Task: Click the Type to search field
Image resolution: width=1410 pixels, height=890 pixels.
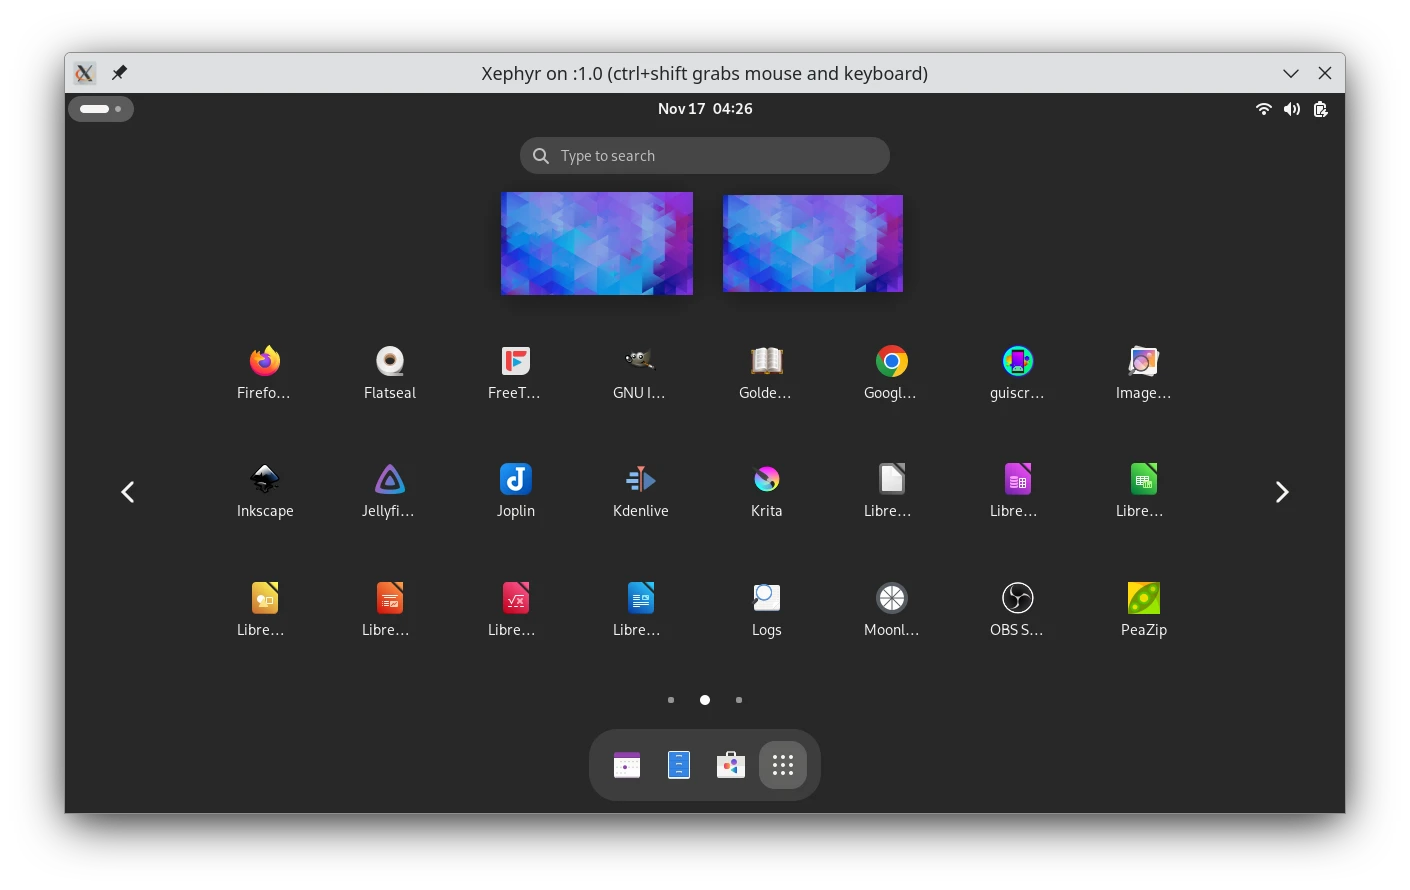Action: click(x=705, y=156)
